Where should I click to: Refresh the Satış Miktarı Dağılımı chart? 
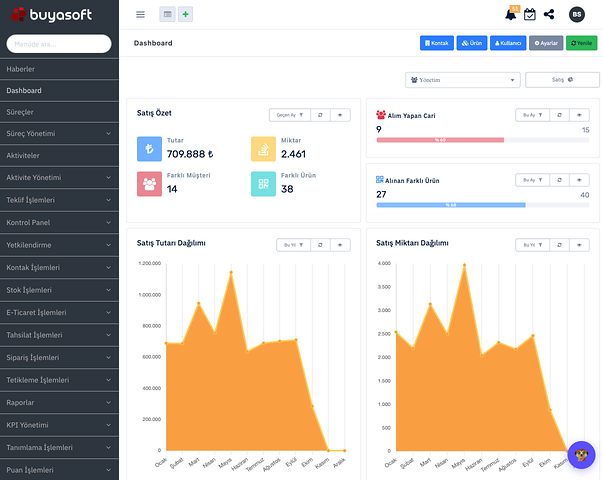[559, 245]
